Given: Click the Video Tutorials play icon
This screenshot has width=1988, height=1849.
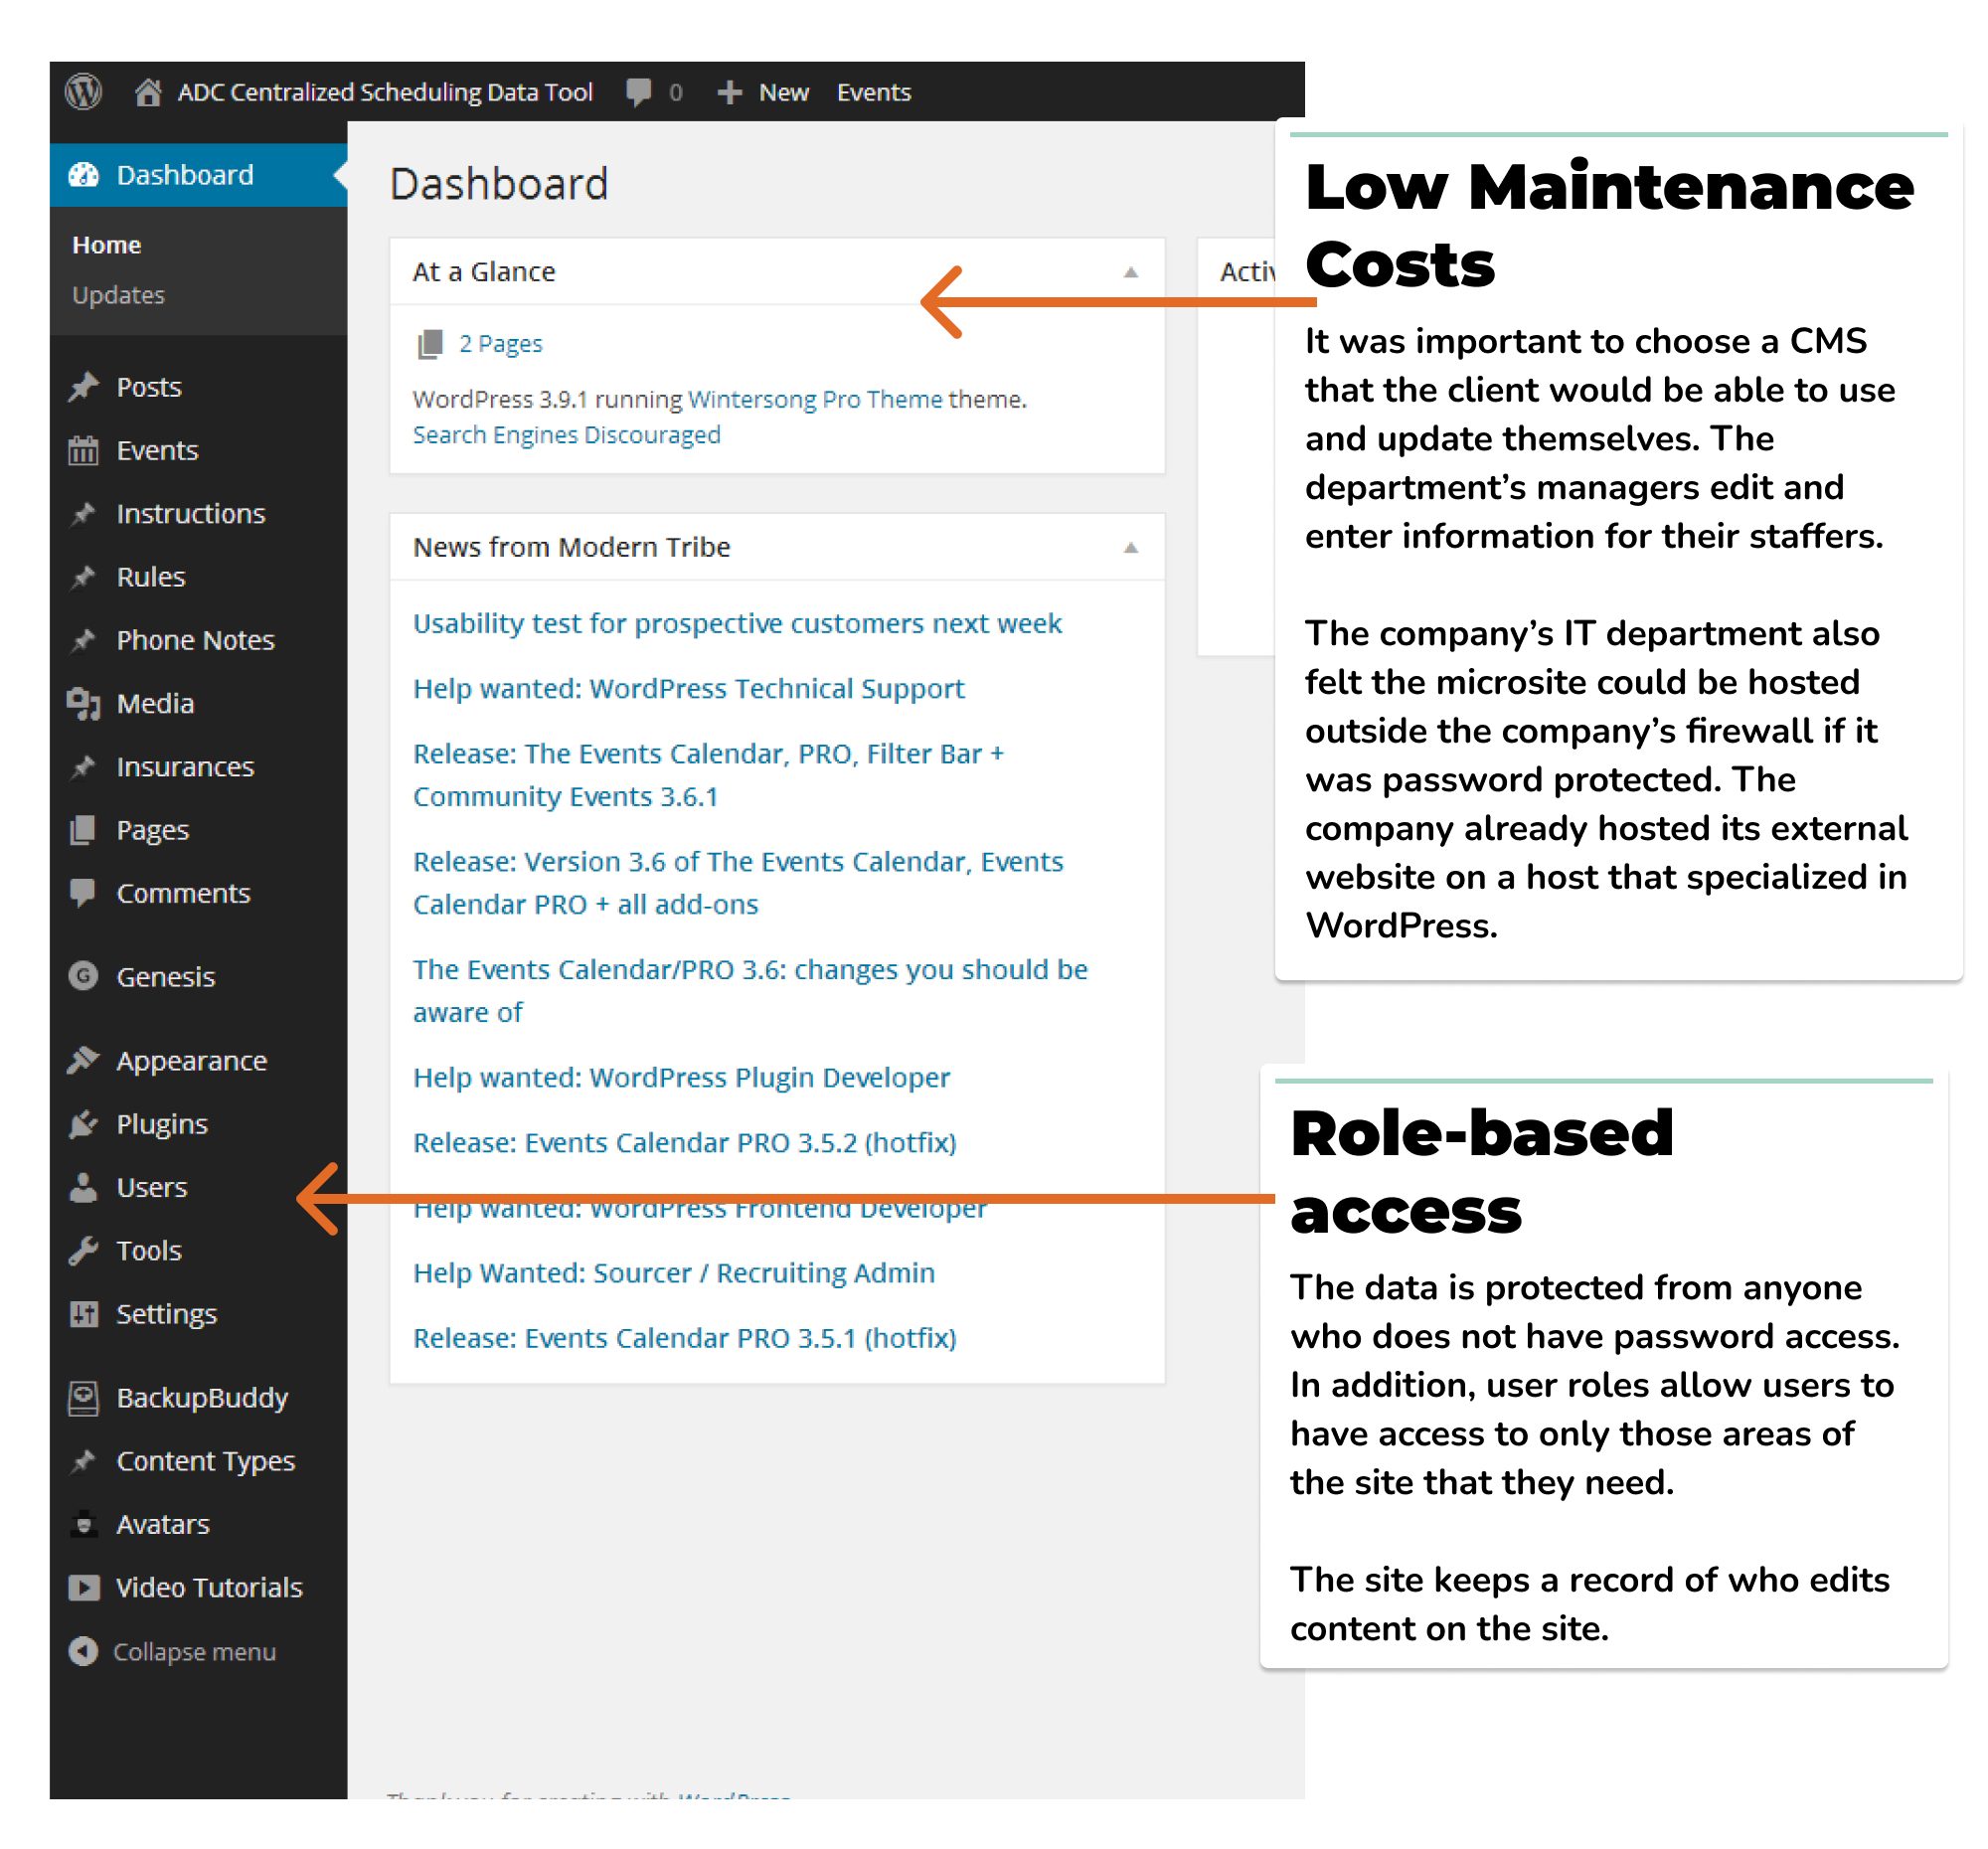Looking at the screenshot, I should point(84,1590).
